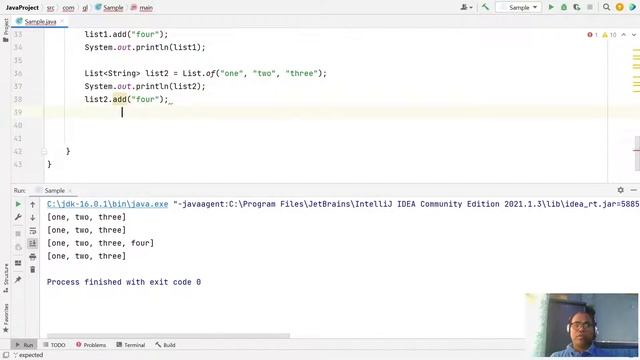The height and width of the screenshot is (360, 640).
Task: Click the console horizontal scrollbar
Action: [x=168, y=336]
